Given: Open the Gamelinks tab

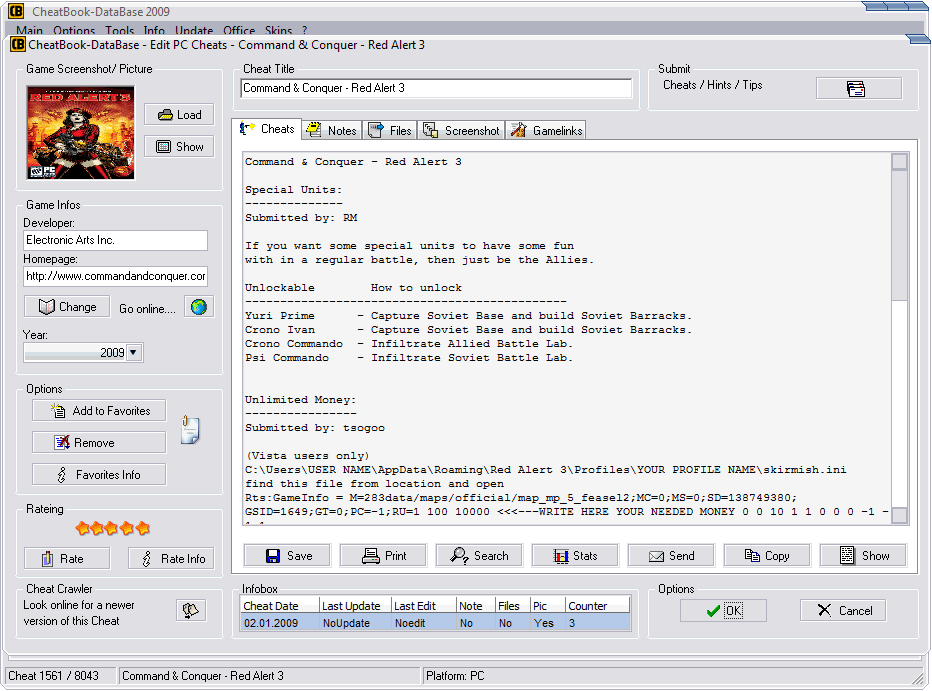Looking at the screenshot, I should 546,131.
